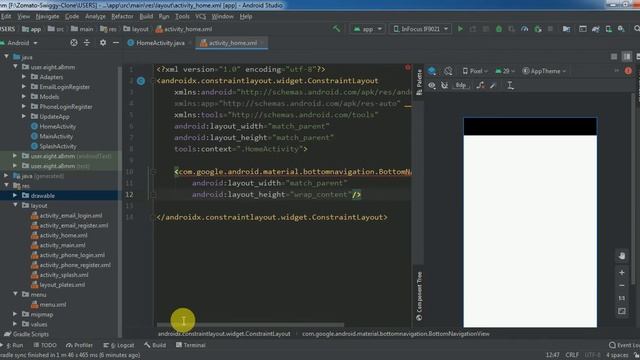Open the Navigate menu
The width and height of the screenshot is (640, 360).
47,16
